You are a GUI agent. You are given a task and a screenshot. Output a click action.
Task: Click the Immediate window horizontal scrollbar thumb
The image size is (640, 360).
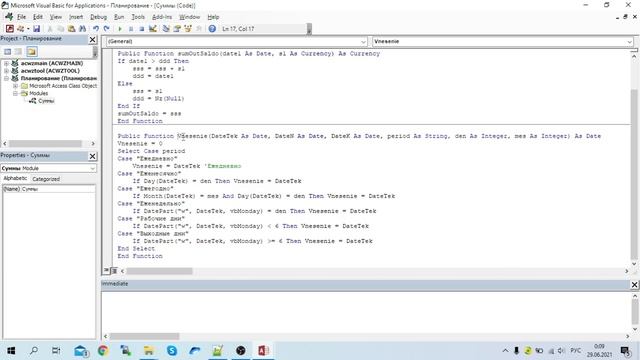pos(144,336)
